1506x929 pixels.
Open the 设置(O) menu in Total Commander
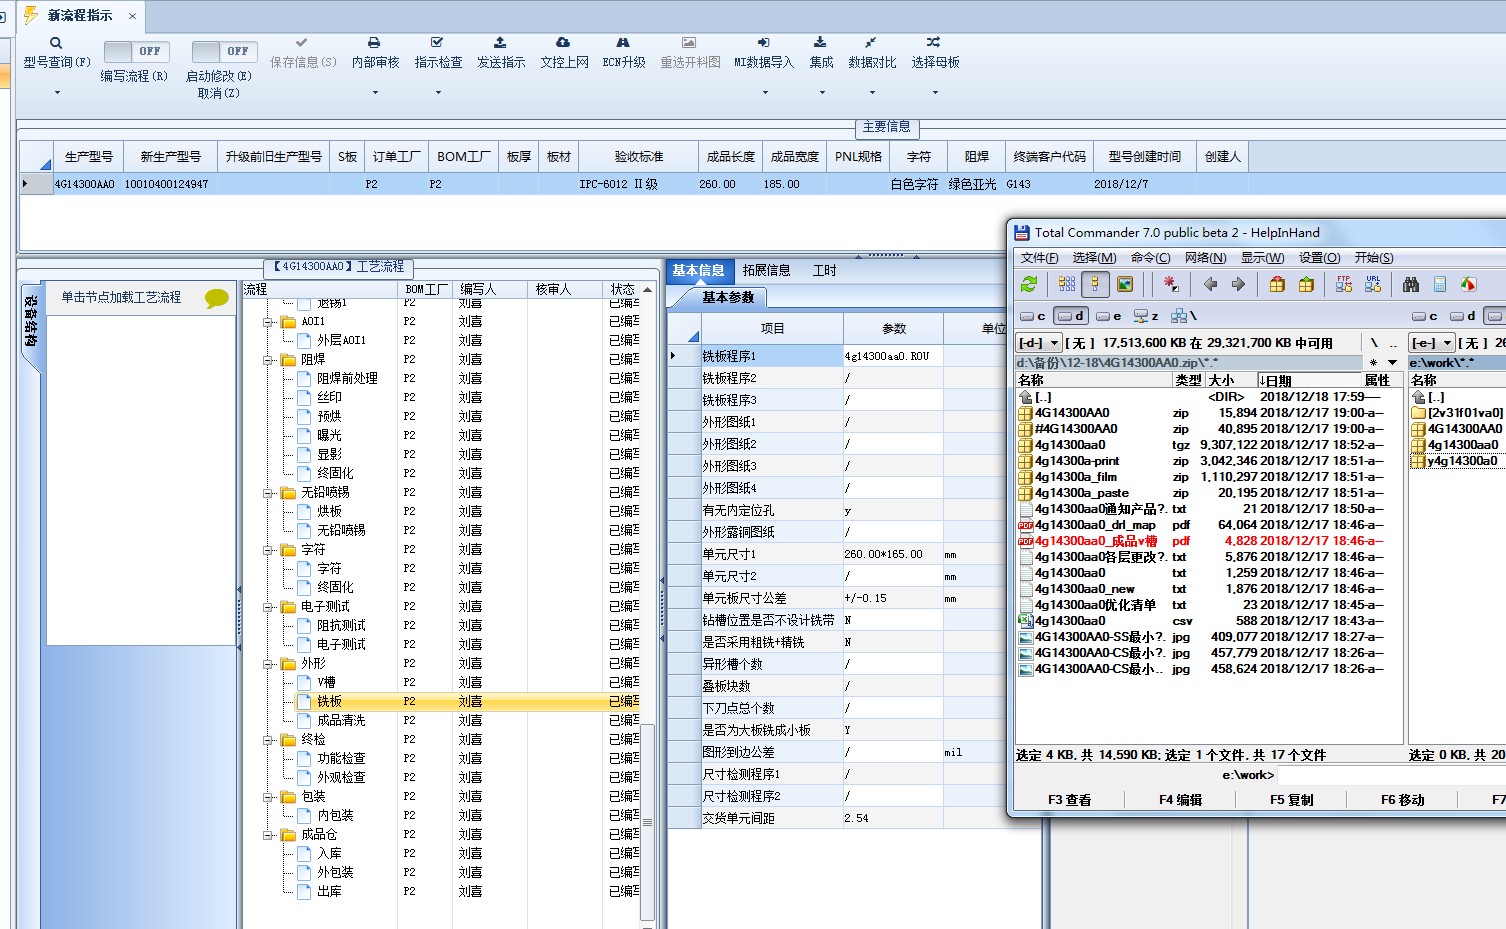[x=1319, y=258]
